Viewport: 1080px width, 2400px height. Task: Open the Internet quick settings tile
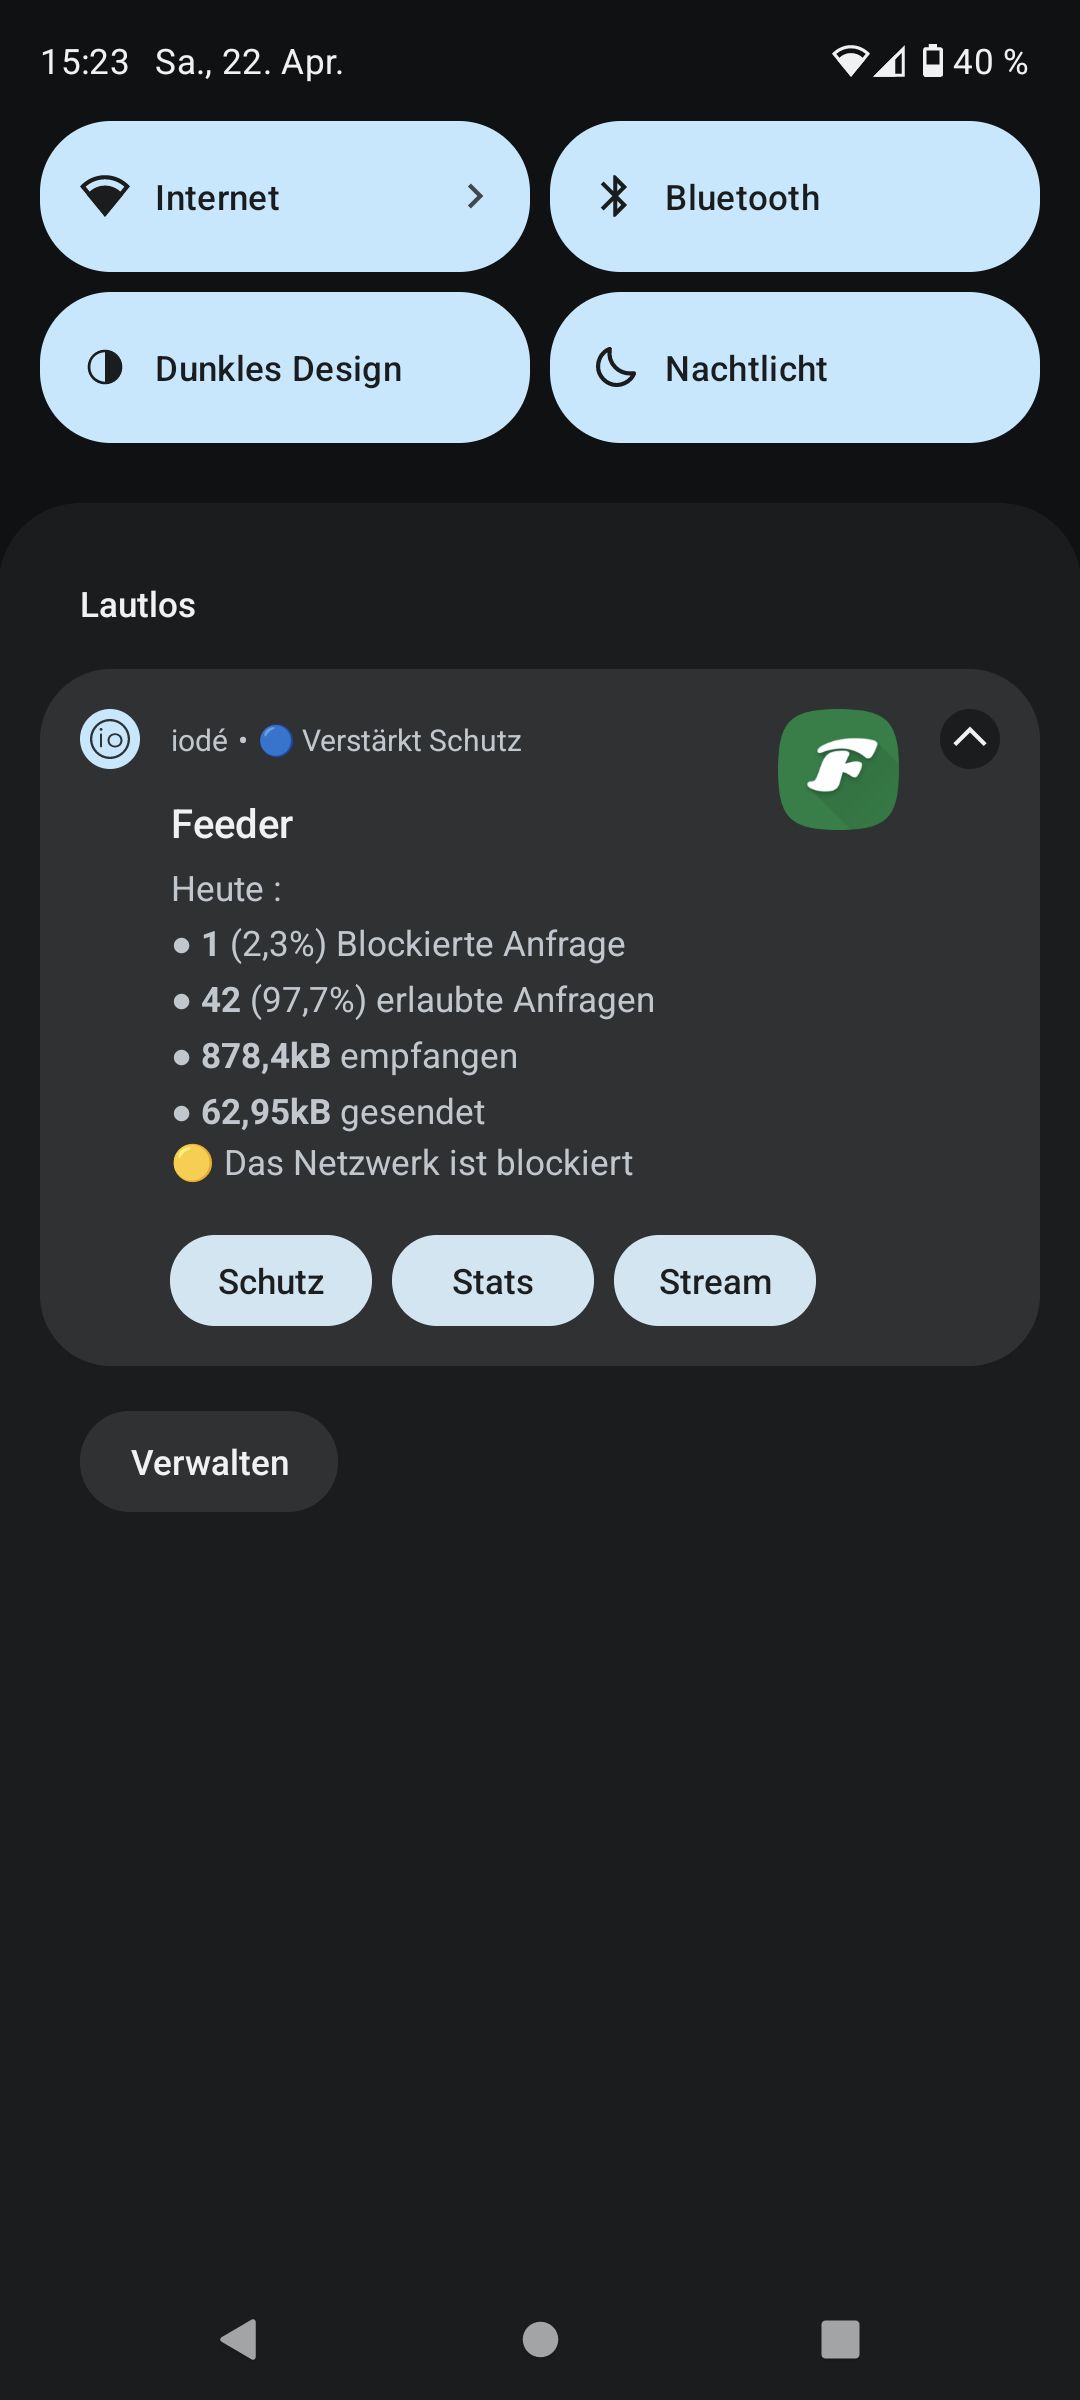tap(285, 197)
